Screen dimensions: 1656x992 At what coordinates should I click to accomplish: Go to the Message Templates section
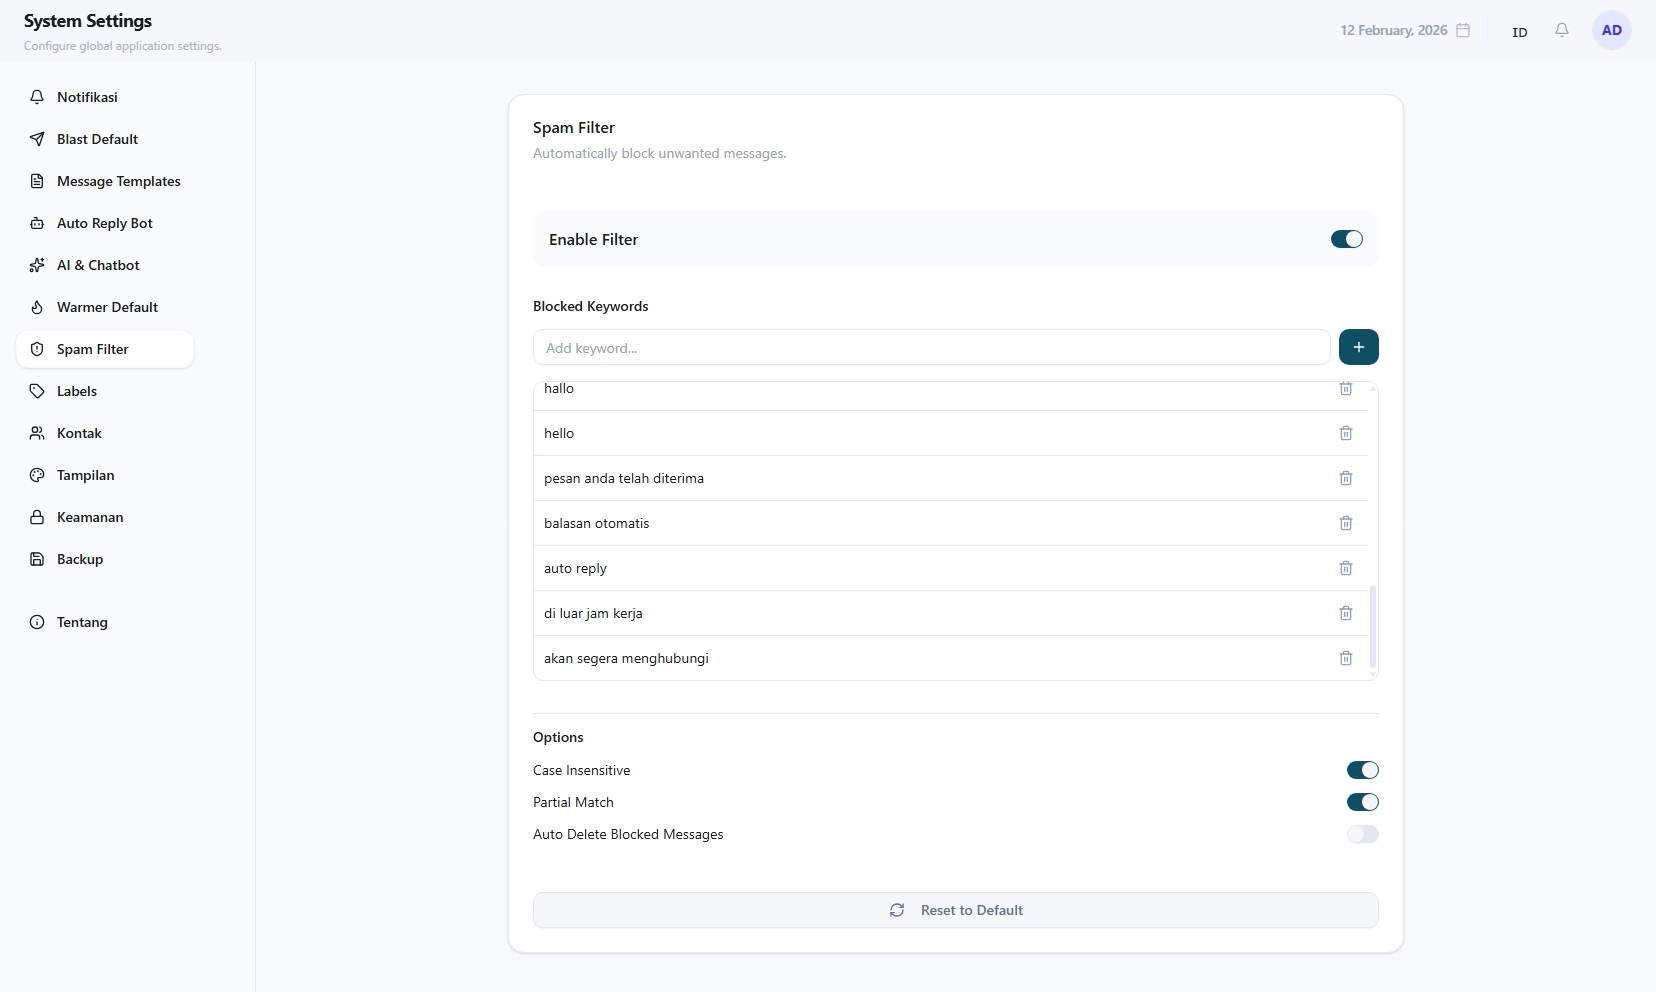(118, 181)
